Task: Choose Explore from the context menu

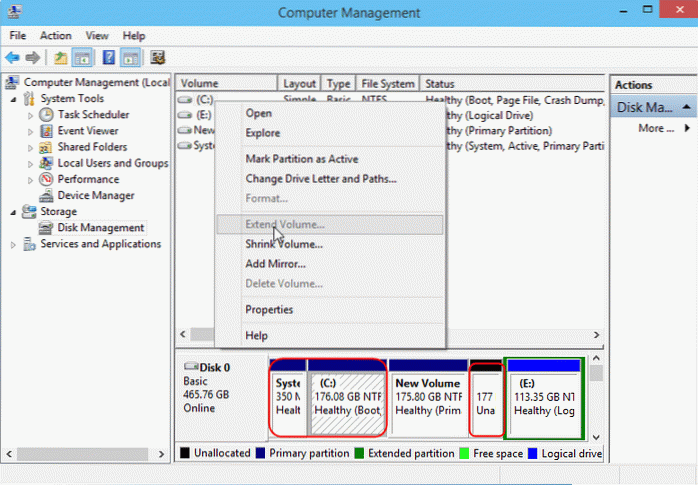Action: (x=329, y=133)
